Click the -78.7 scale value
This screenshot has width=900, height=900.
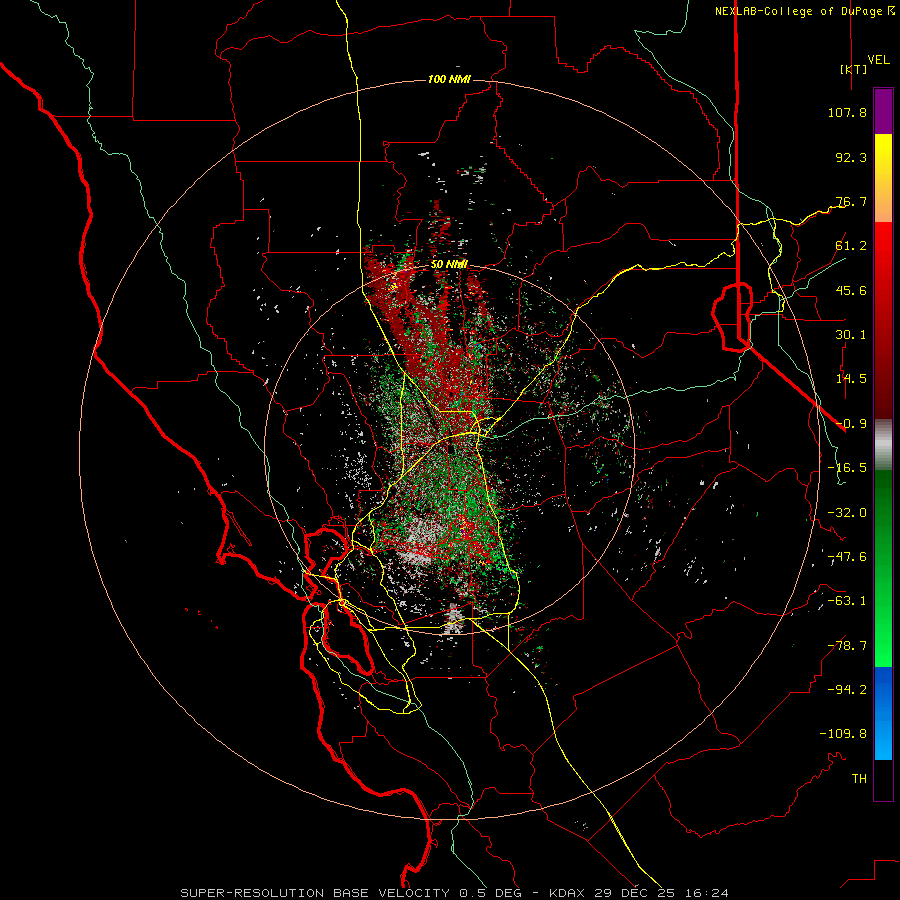[x=847, y=646]
